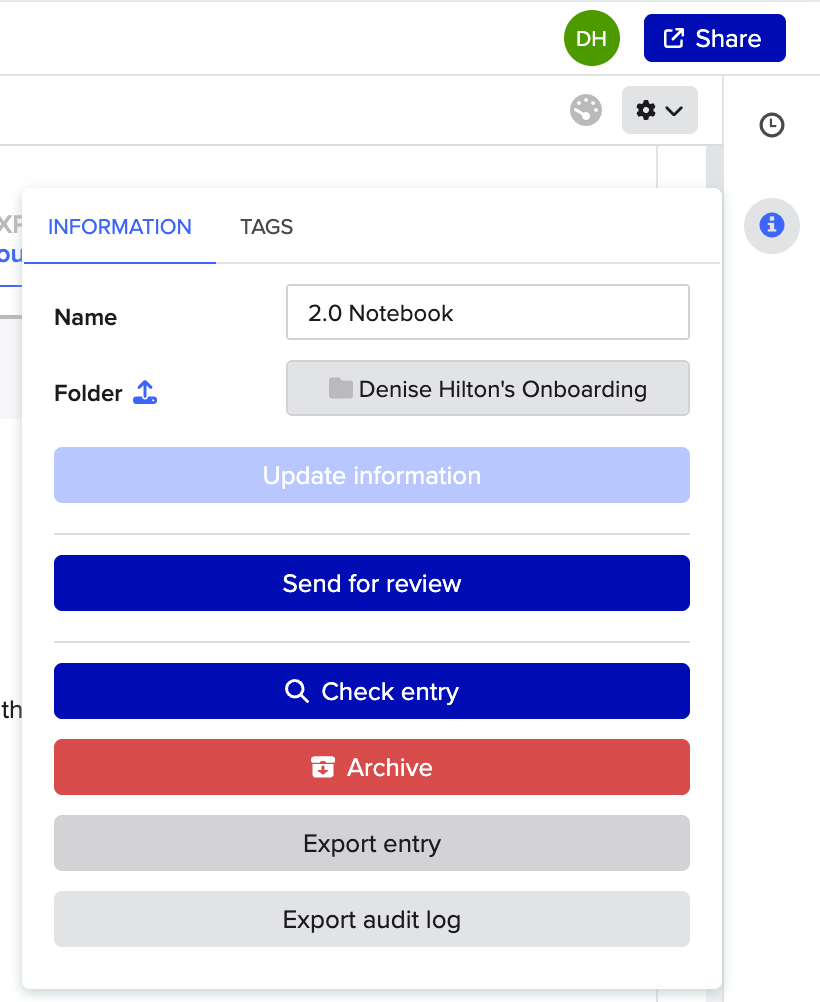Click the Export entry button
Viewport: 820px width, 1002px height.
point(371,844)
